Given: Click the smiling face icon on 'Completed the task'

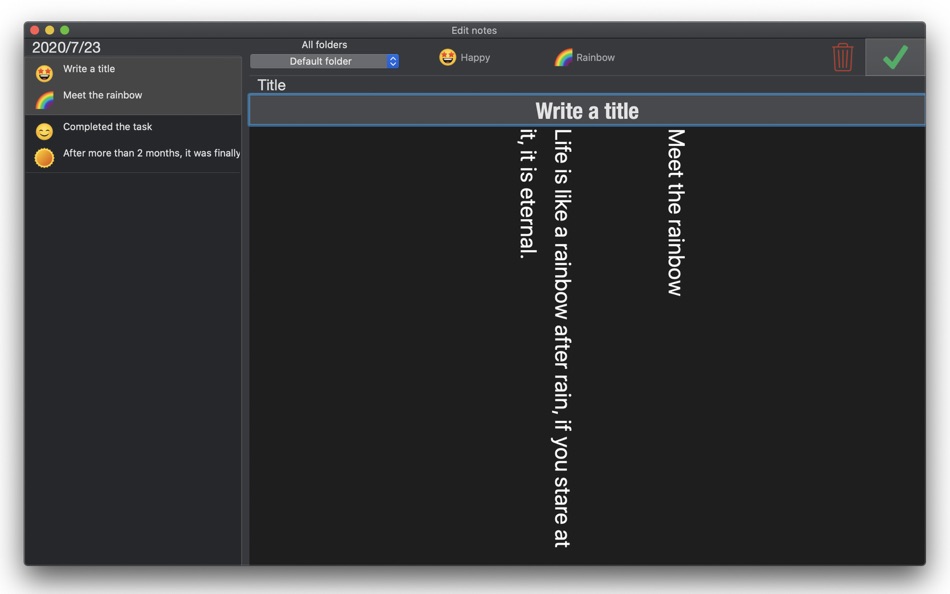Looking at the screenshot, I should [44, 128].
